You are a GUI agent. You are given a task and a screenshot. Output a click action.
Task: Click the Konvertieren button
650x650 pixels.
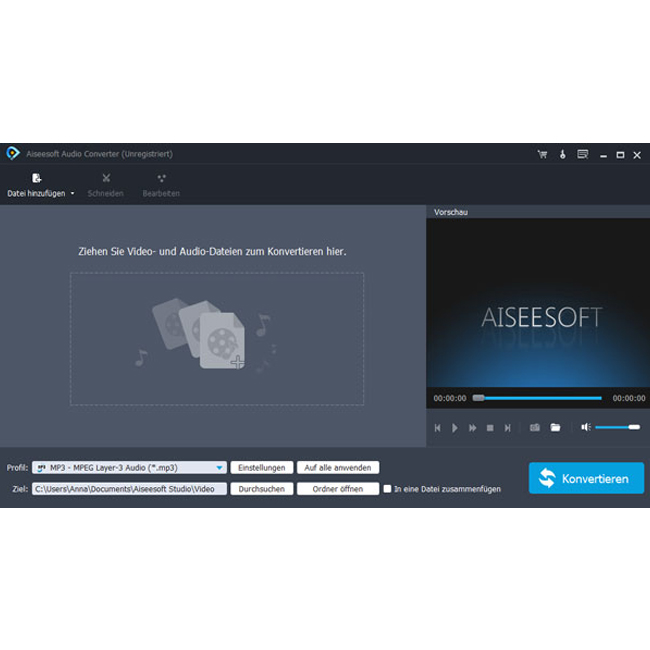coord(586,479)
